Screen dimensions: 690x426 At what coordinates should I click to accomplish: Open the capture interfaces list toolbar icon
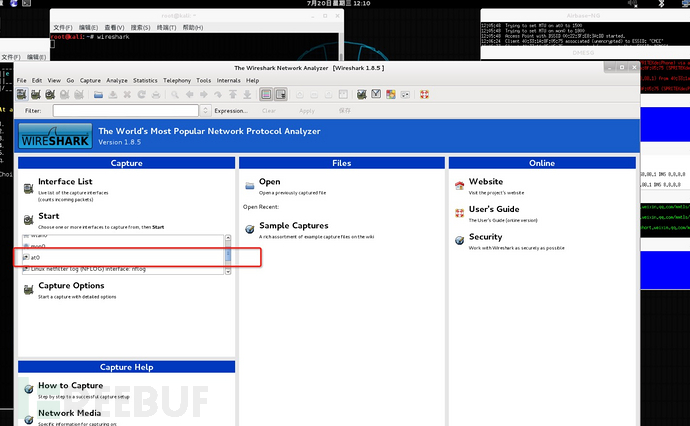(22, 95)
